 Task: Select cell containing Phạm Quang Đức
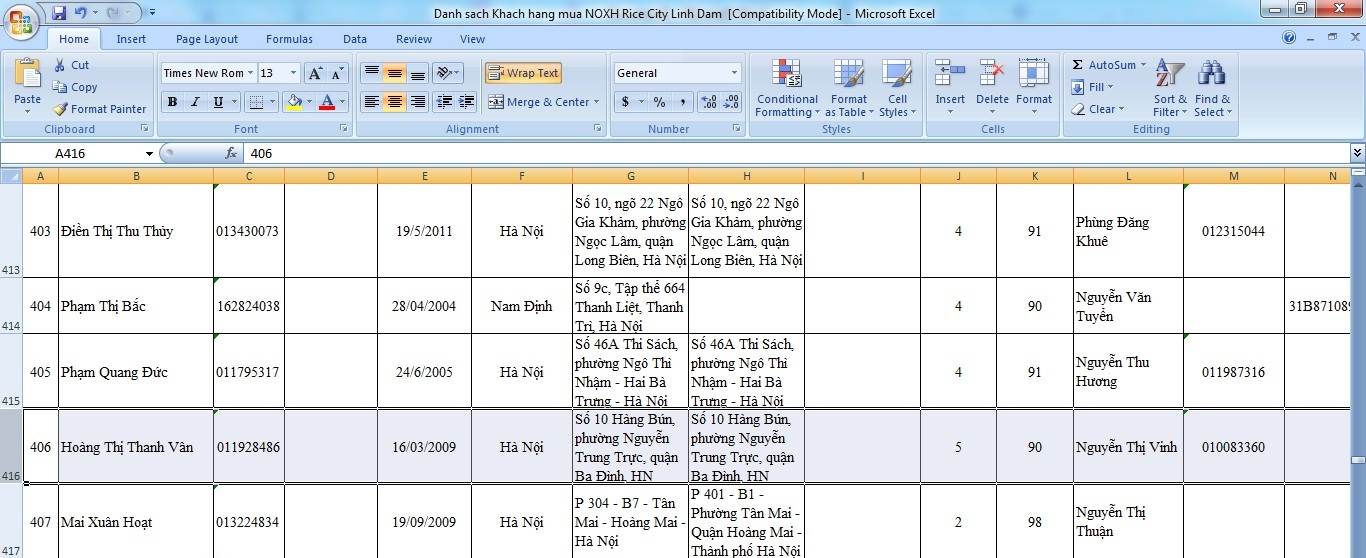pyautogui.click(x=135, y=372)
